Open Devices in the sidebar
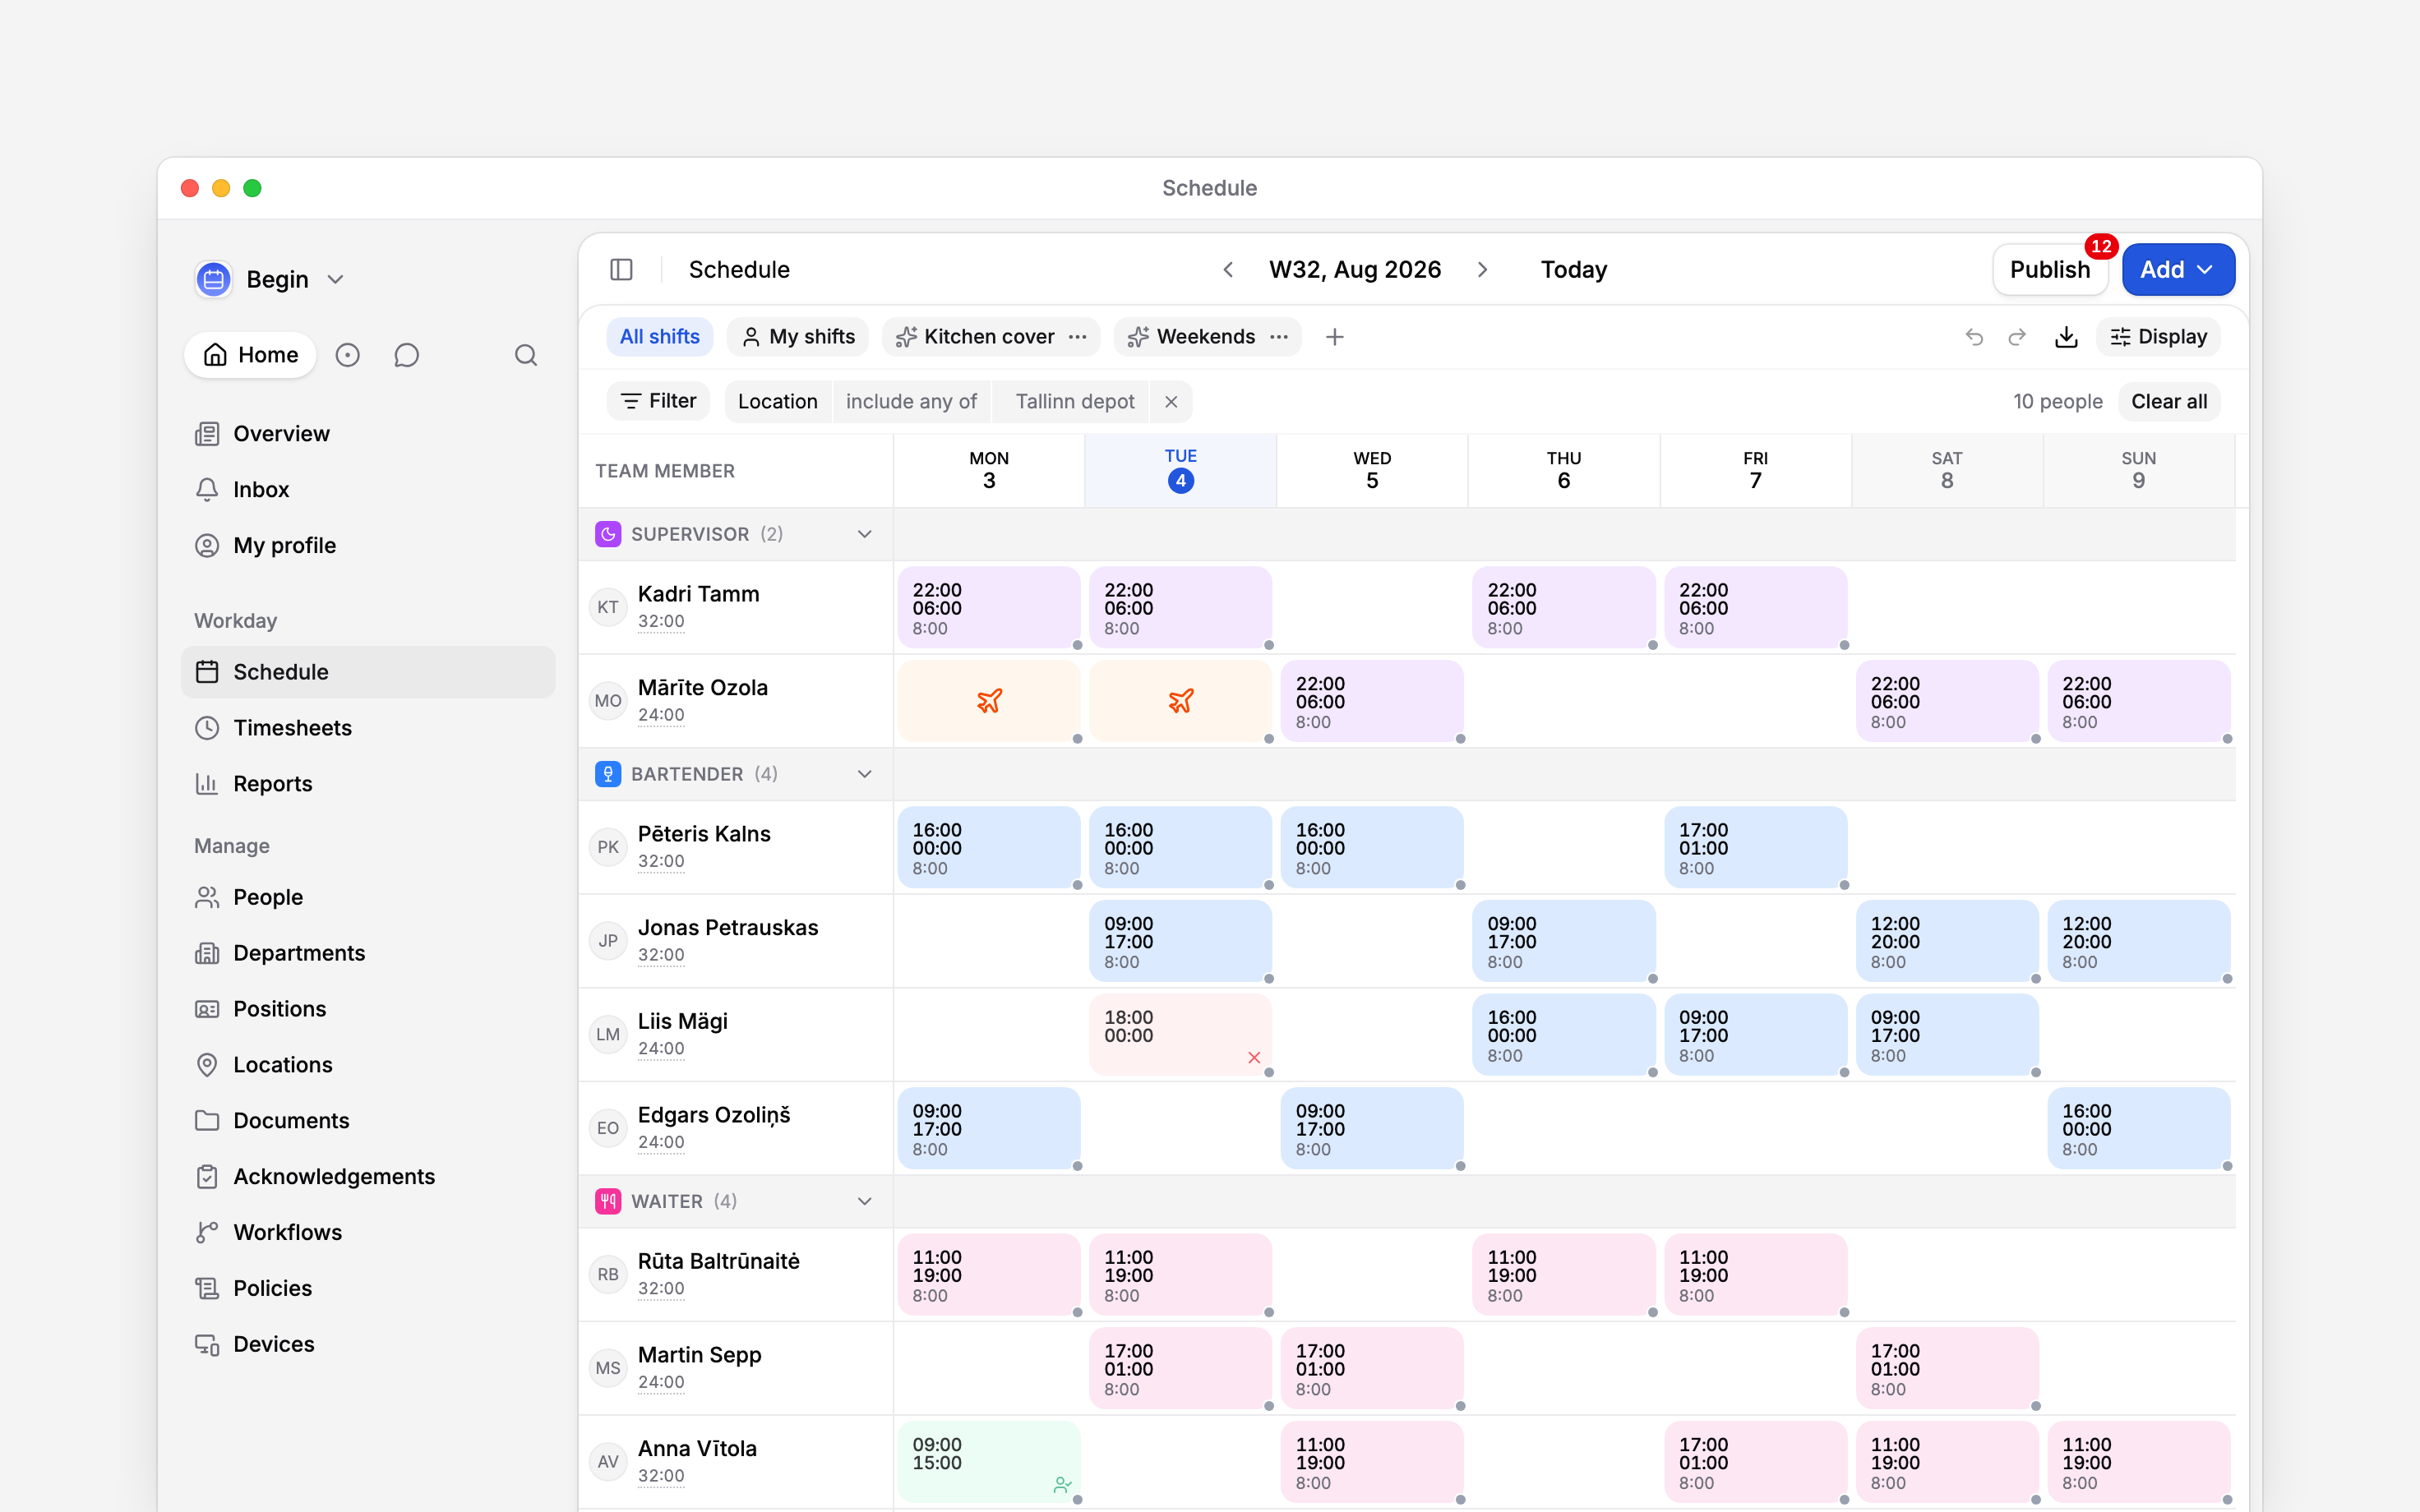2420x1512 pixels. pyautogui.click(x=368, y=1344)
